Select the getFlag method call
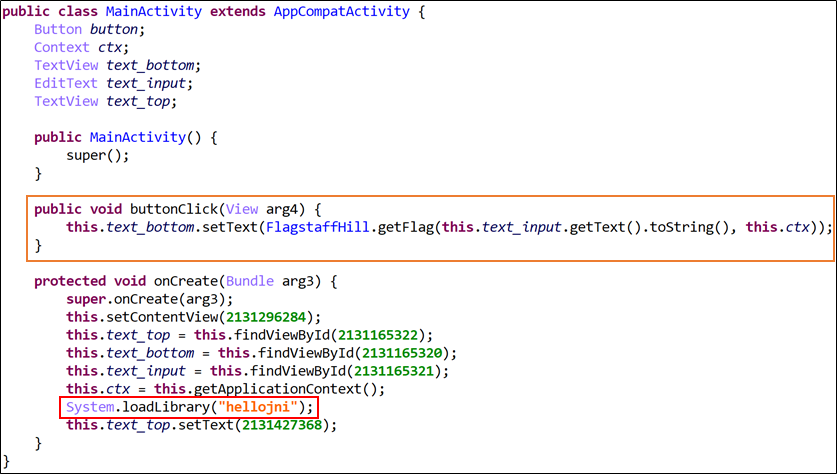This screenshot has width=837, height=474. [x=405, y=227]
